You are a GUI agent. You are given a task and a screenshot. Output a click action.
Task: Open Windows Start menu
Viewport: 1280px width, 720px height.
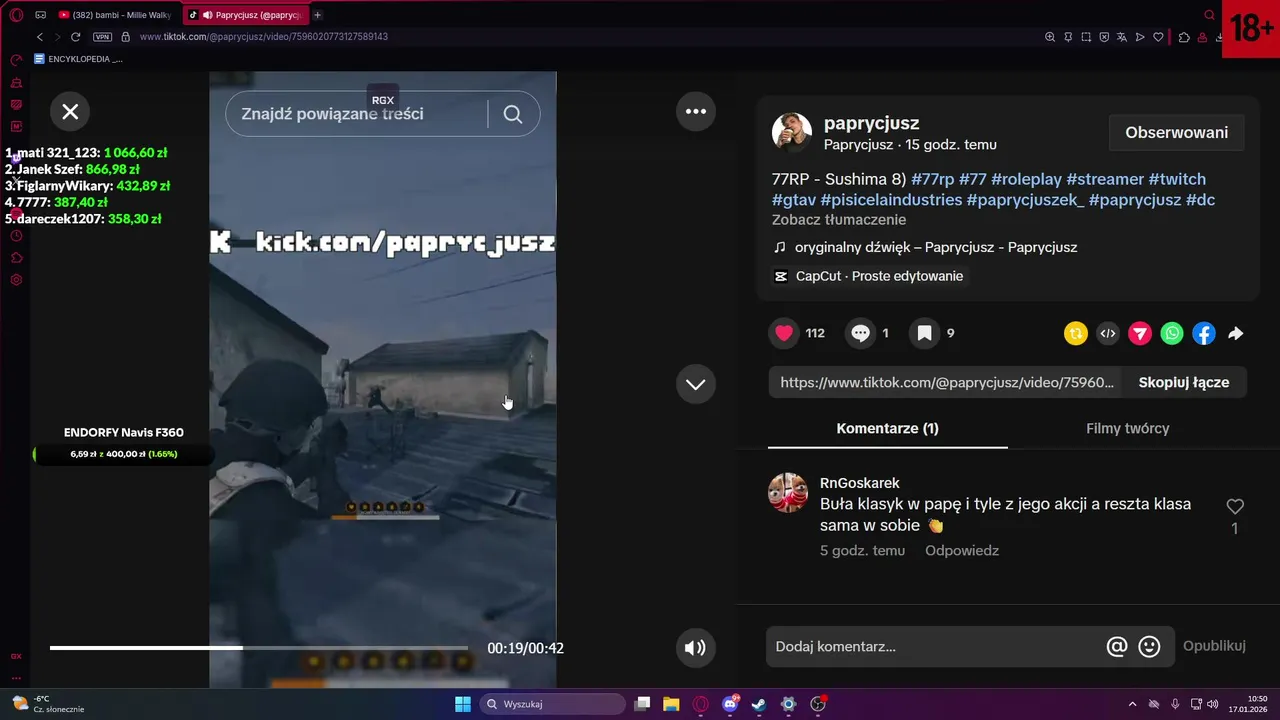pyautogui.click(x=463, y=704)
